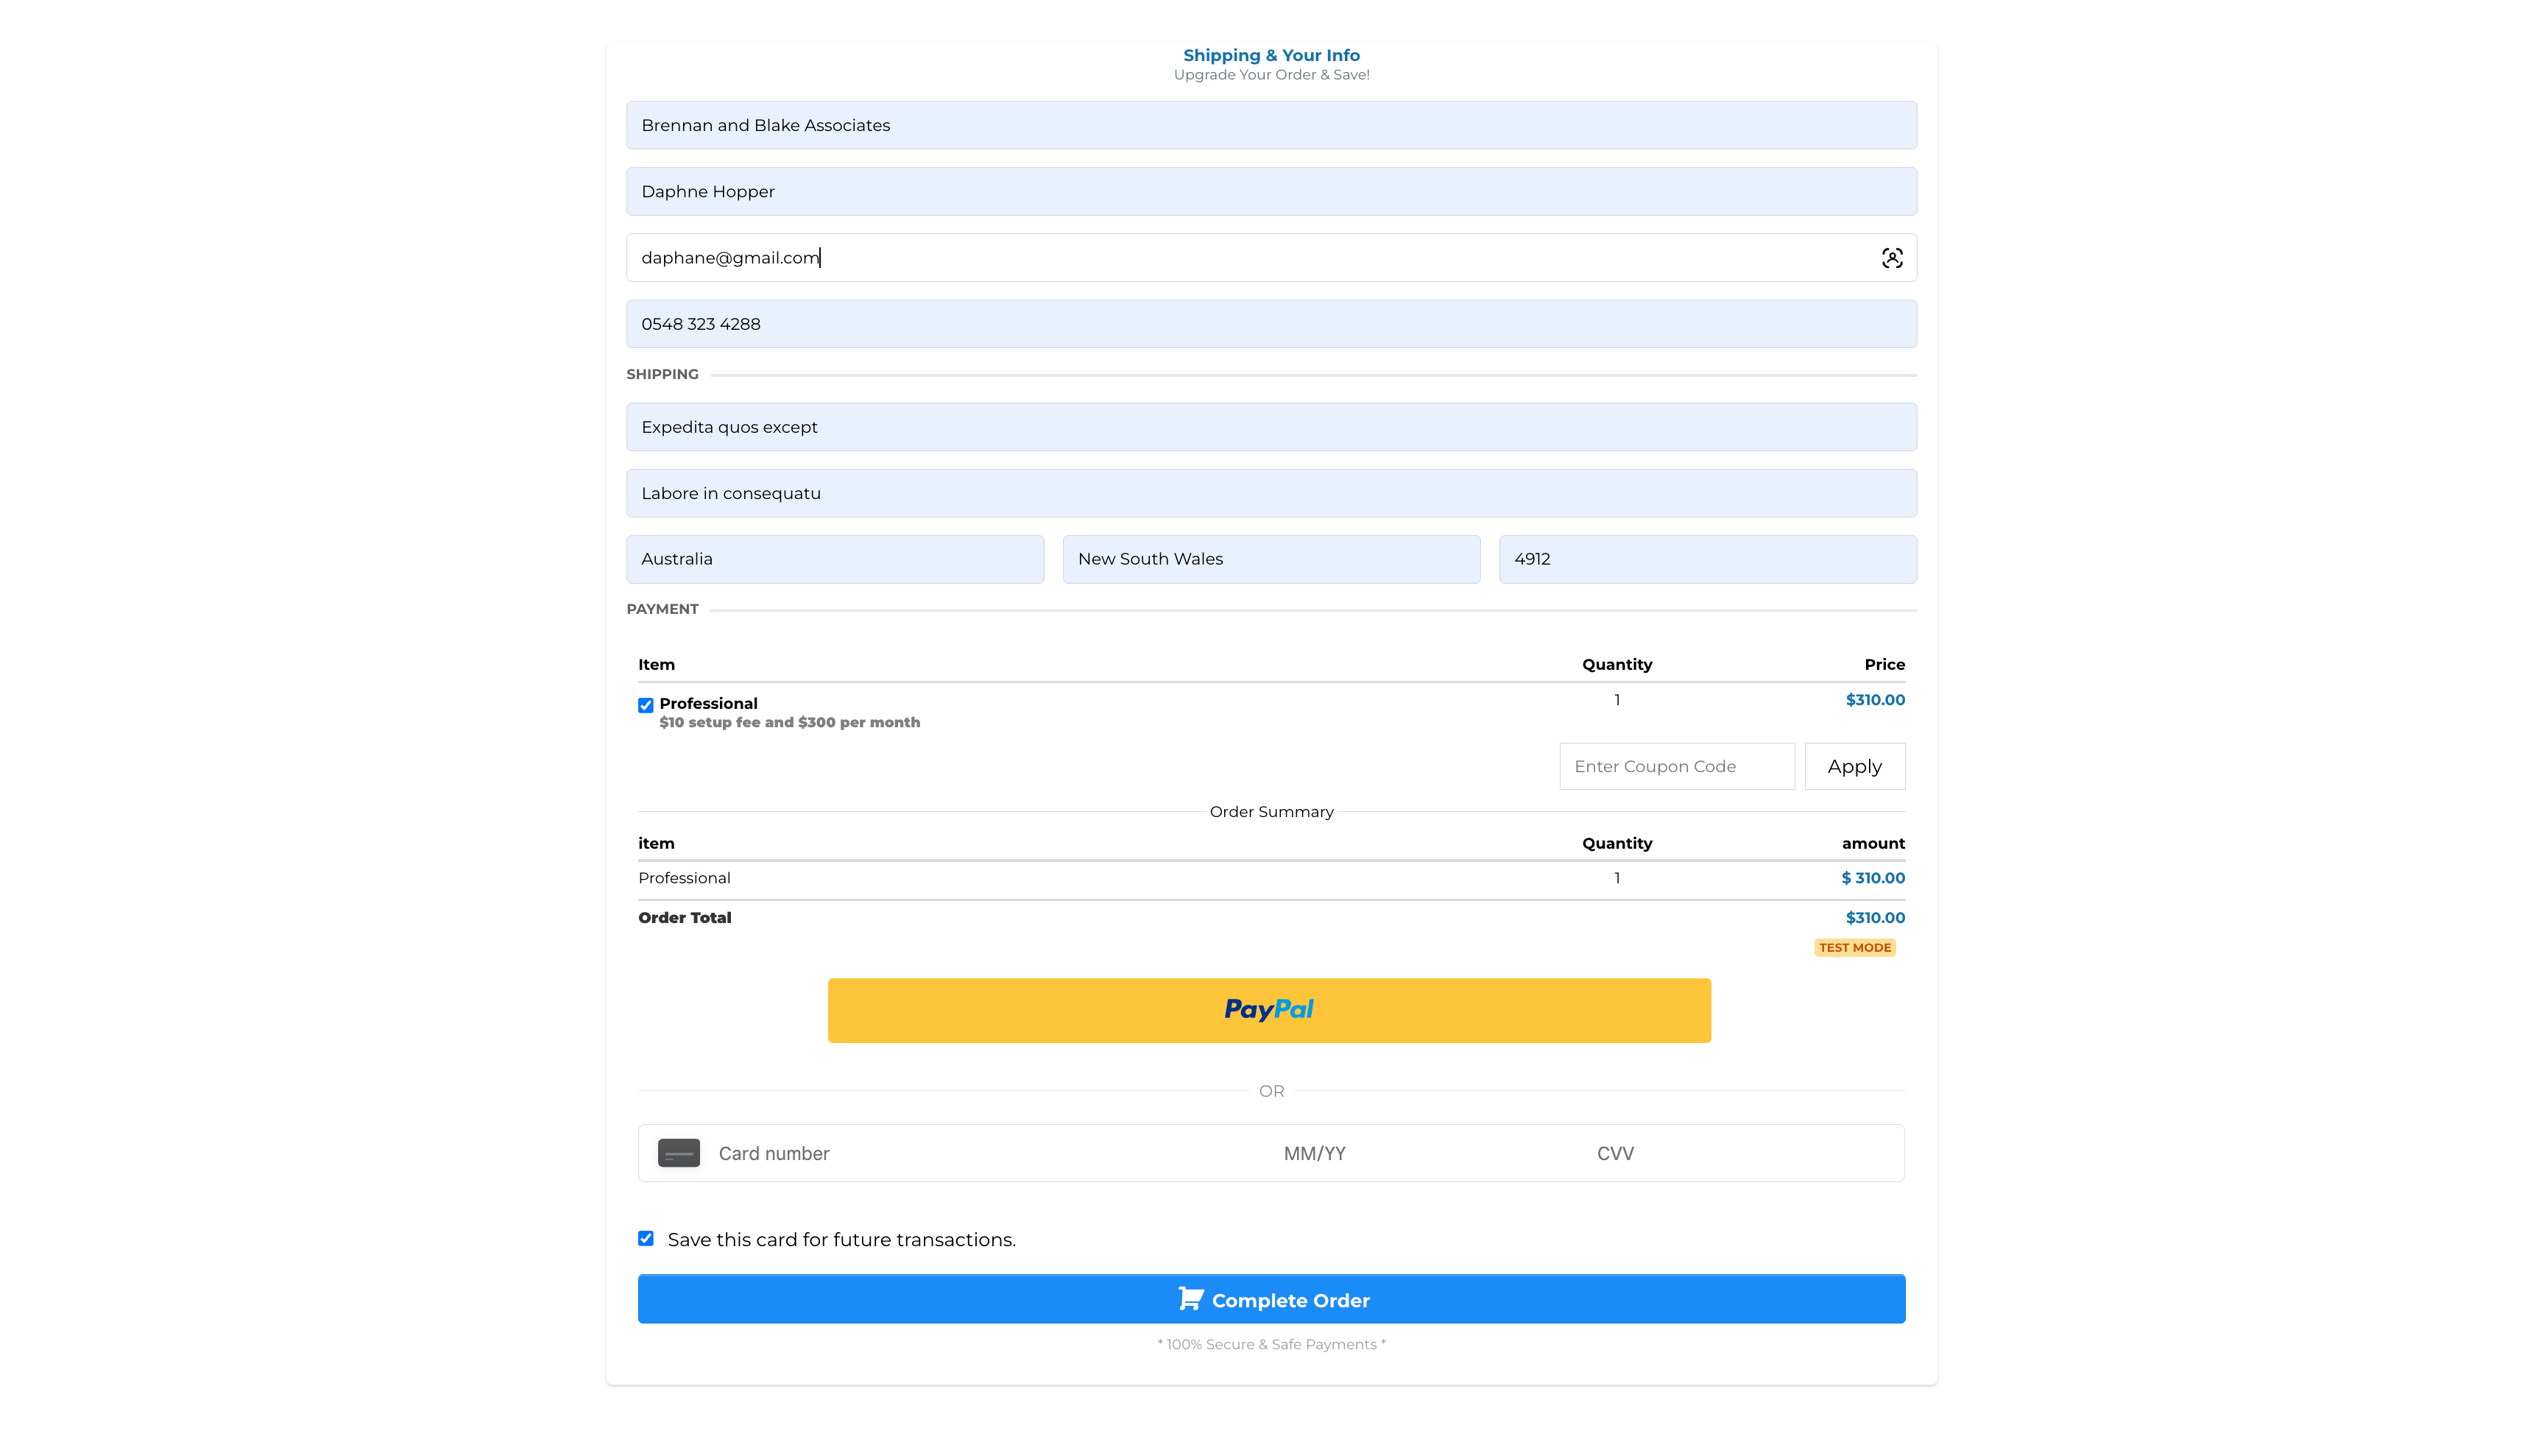Click the PayPal logo
This screenshot has height=1456, width=2544.
coord(1269,1010)
